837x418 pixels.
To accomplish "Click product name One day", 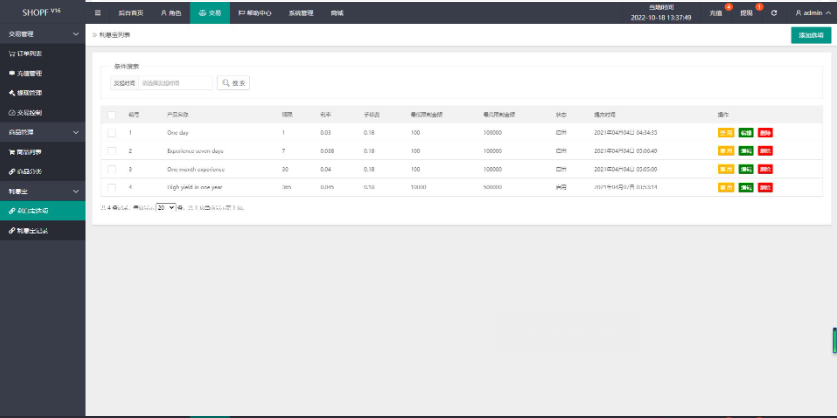I will tap(177, 132).
